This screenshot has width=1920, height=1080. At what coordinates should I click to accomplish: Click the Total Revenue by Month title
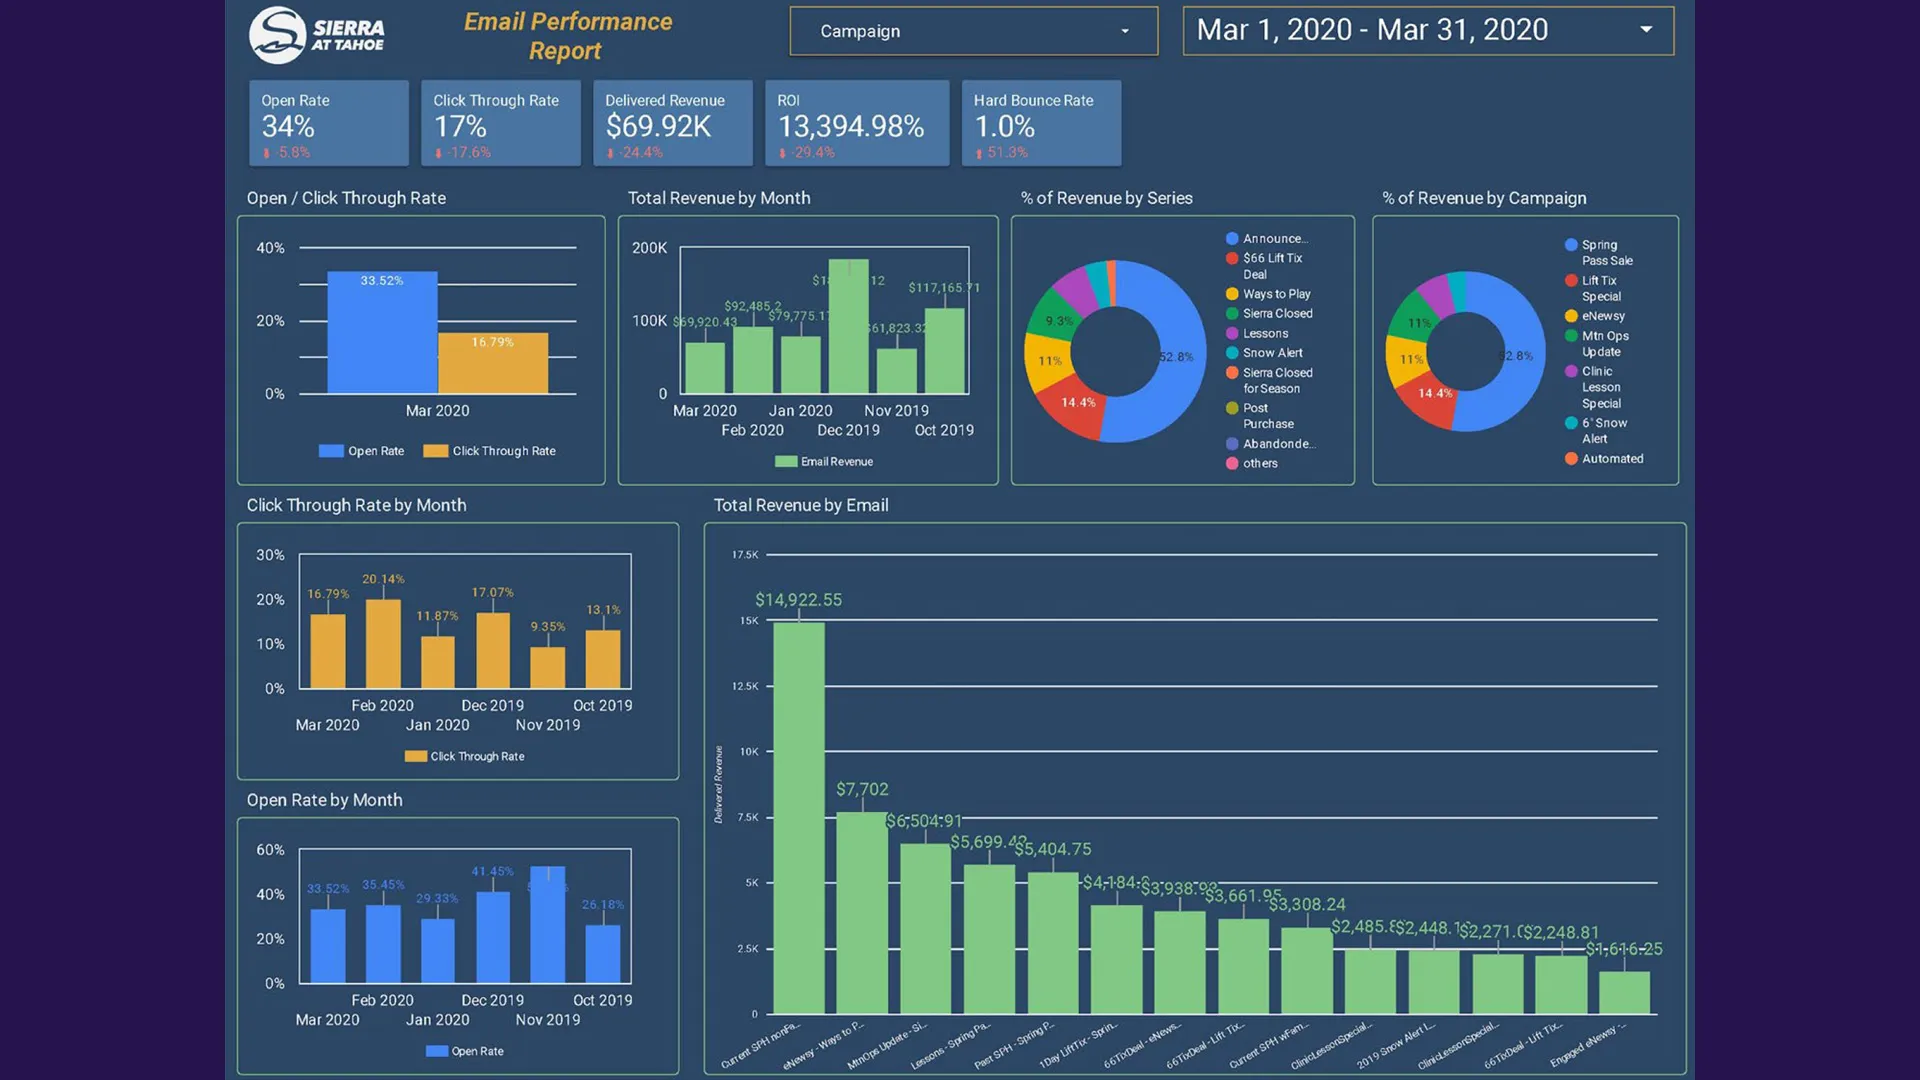(x=719, y=198)
